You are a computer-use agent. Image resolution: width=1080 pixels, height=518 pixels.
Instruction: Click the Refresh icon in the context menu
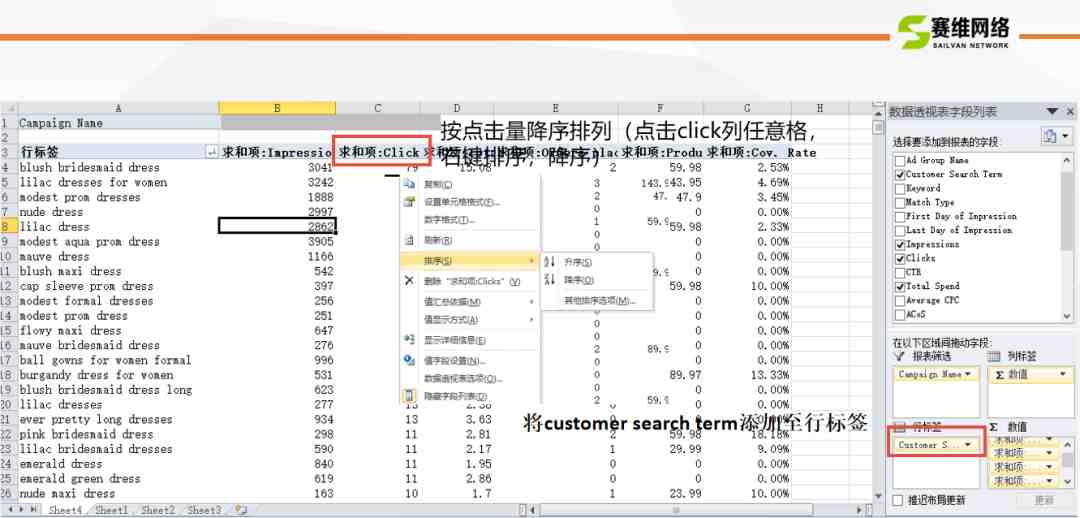(409, 240)
